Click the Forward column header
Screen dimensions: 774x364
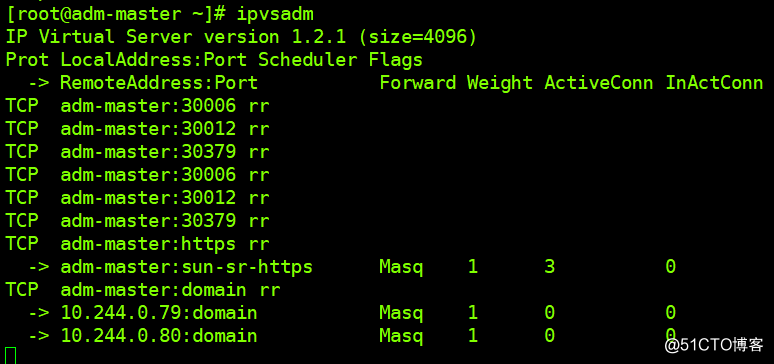click(418, 83)
